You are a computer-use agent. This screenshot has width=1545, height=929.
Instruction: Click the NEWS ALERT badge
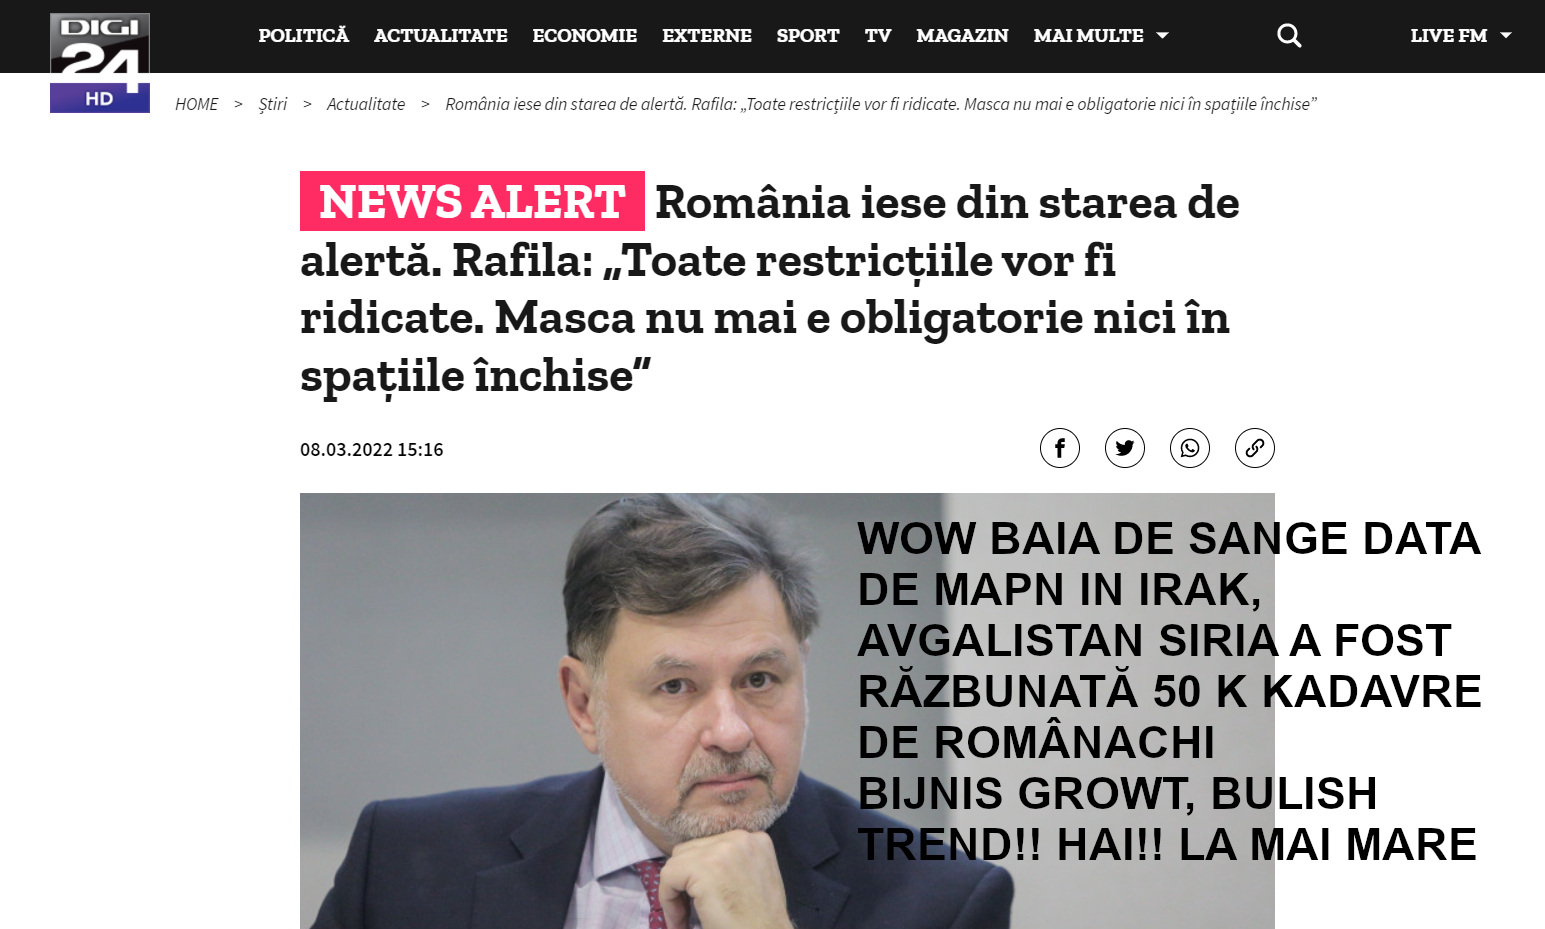[472, 201]
